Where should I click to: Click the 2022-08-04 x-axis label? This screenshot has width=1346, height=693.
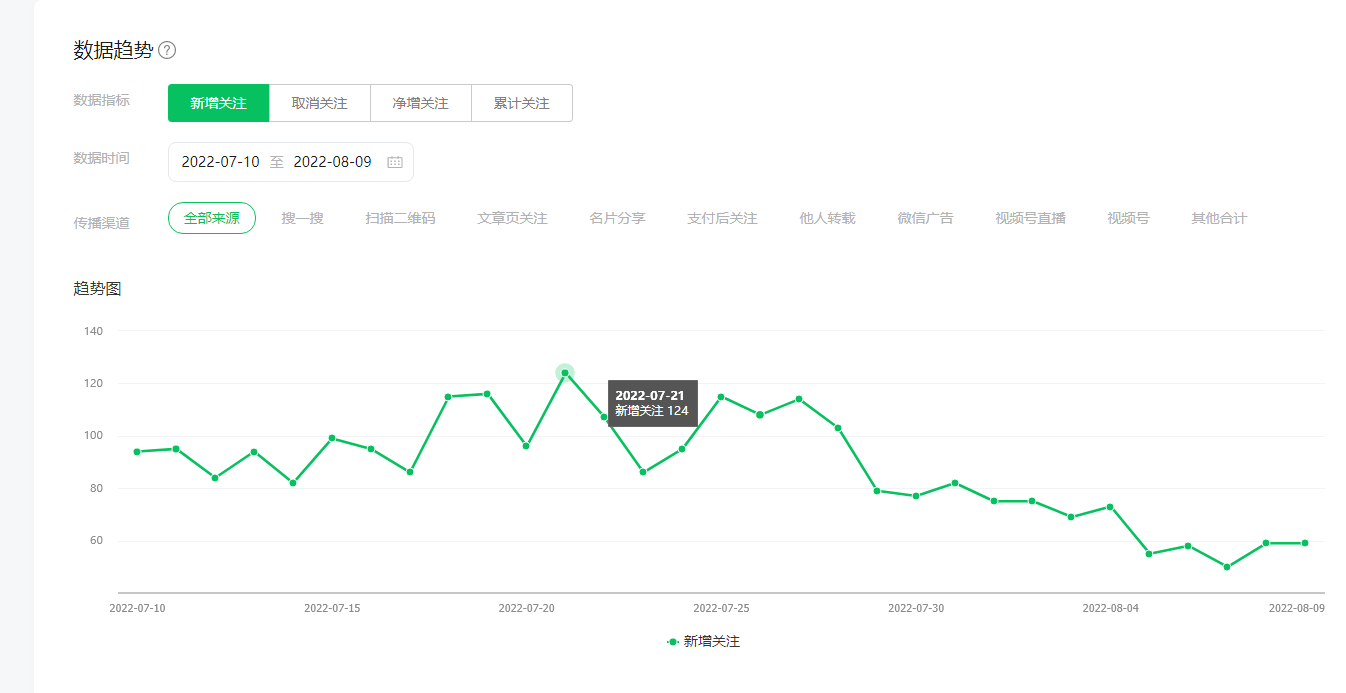click(x=1110, y=608)
